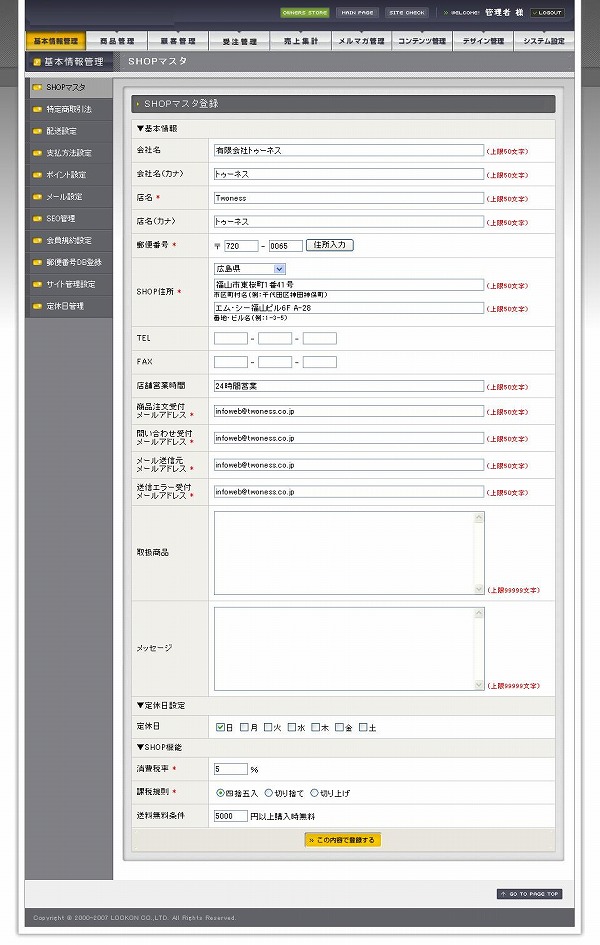Select the 四捨五入 radio button
Viewport: 600px width, 945px height.
click(220, 793)
